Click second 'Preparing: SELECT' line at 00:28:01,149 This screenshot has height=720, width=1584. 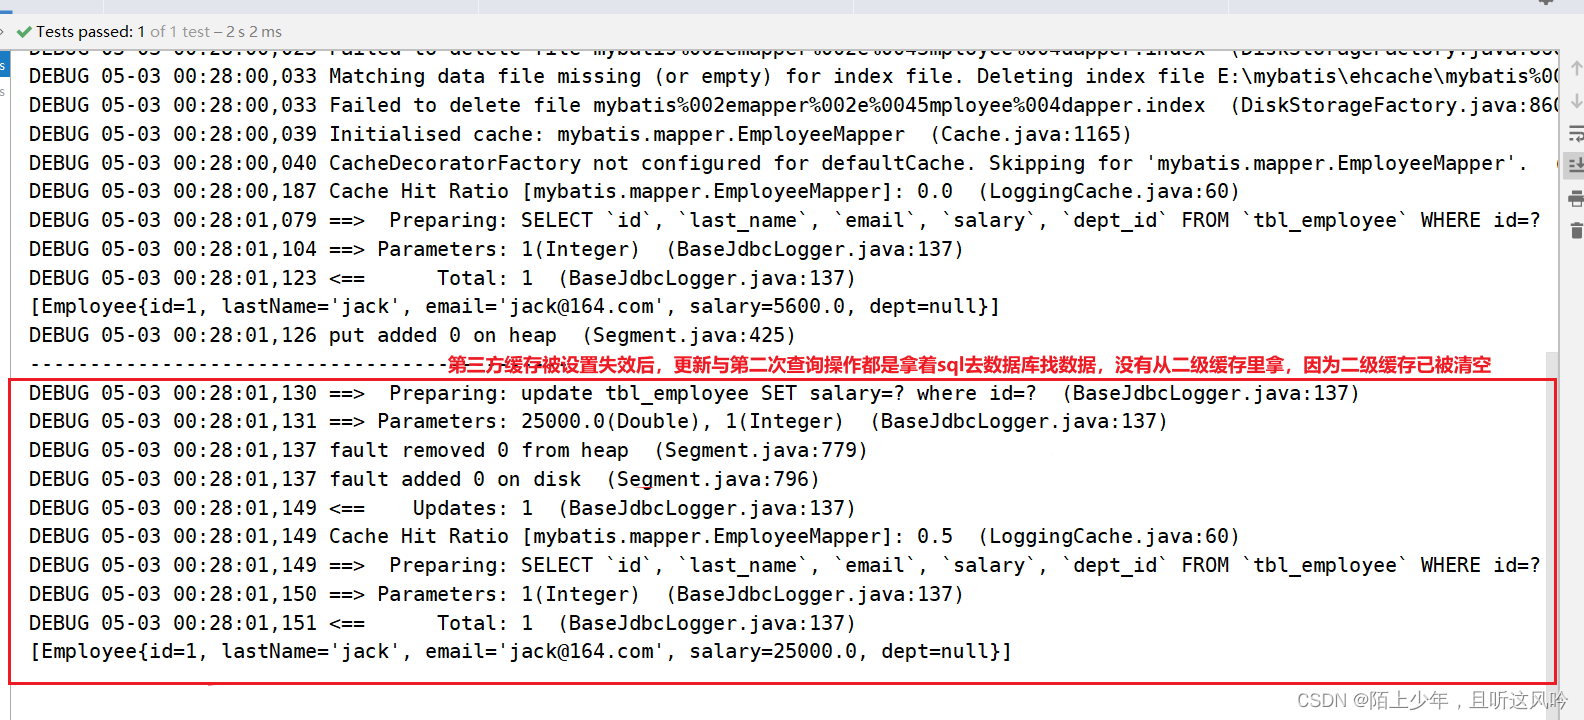tap(785, 566)
